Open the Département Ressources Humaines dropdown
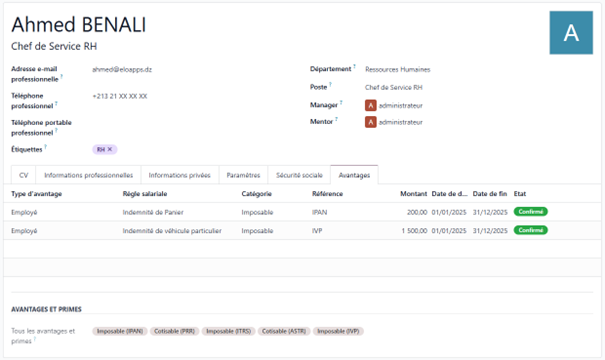 point(397,69)
